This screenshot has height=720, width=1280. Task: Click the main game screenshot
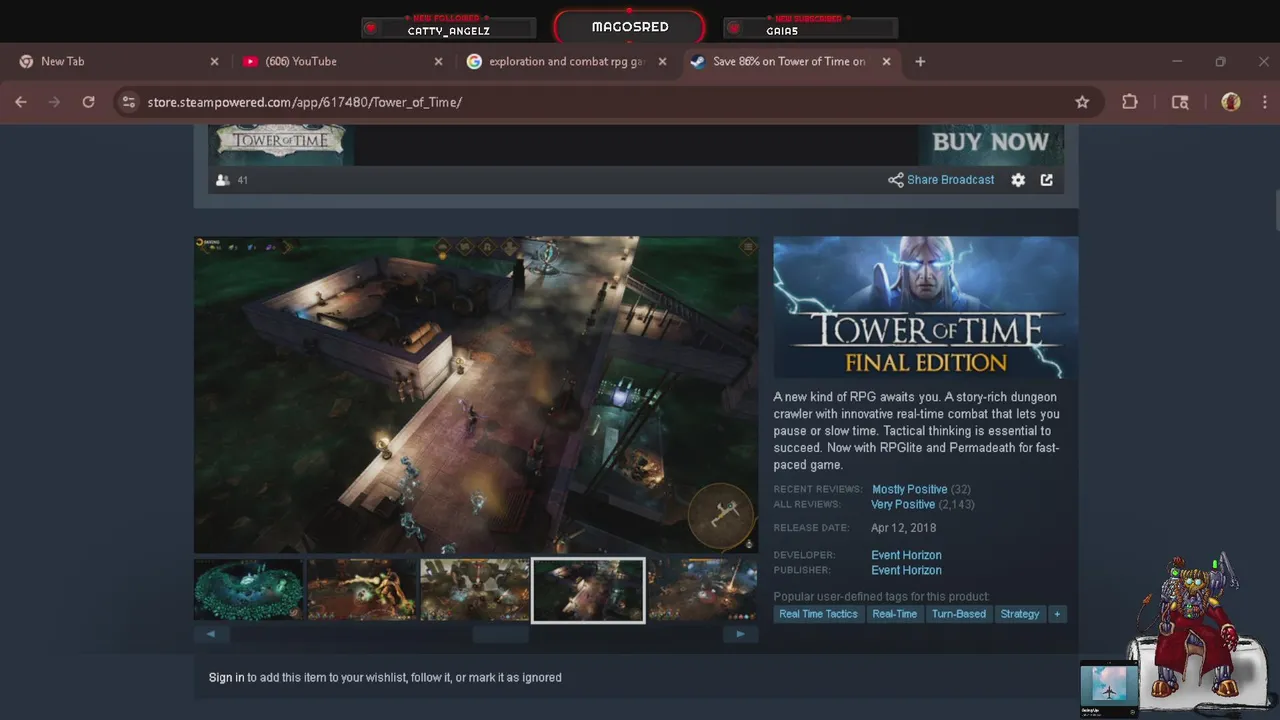[476, 394]
